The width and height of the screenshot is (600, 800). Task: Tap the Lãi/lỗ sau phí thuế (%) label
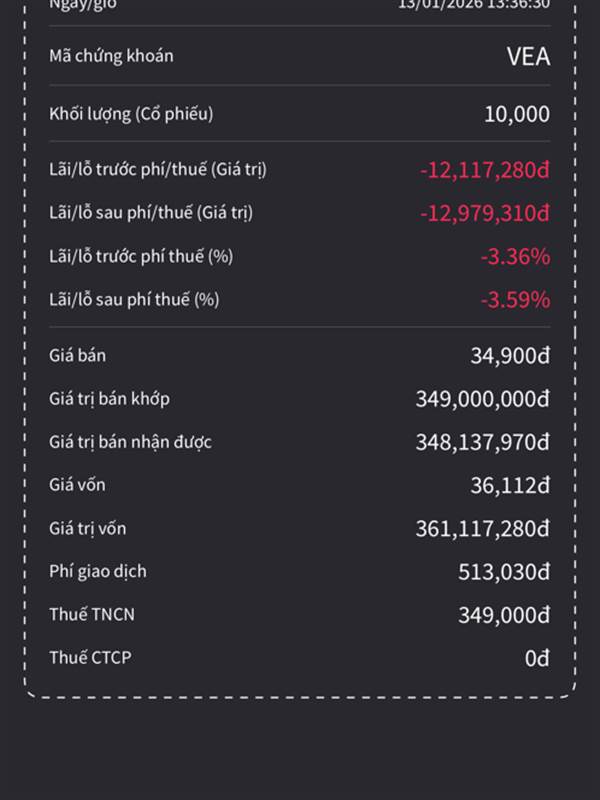[134, 299]
